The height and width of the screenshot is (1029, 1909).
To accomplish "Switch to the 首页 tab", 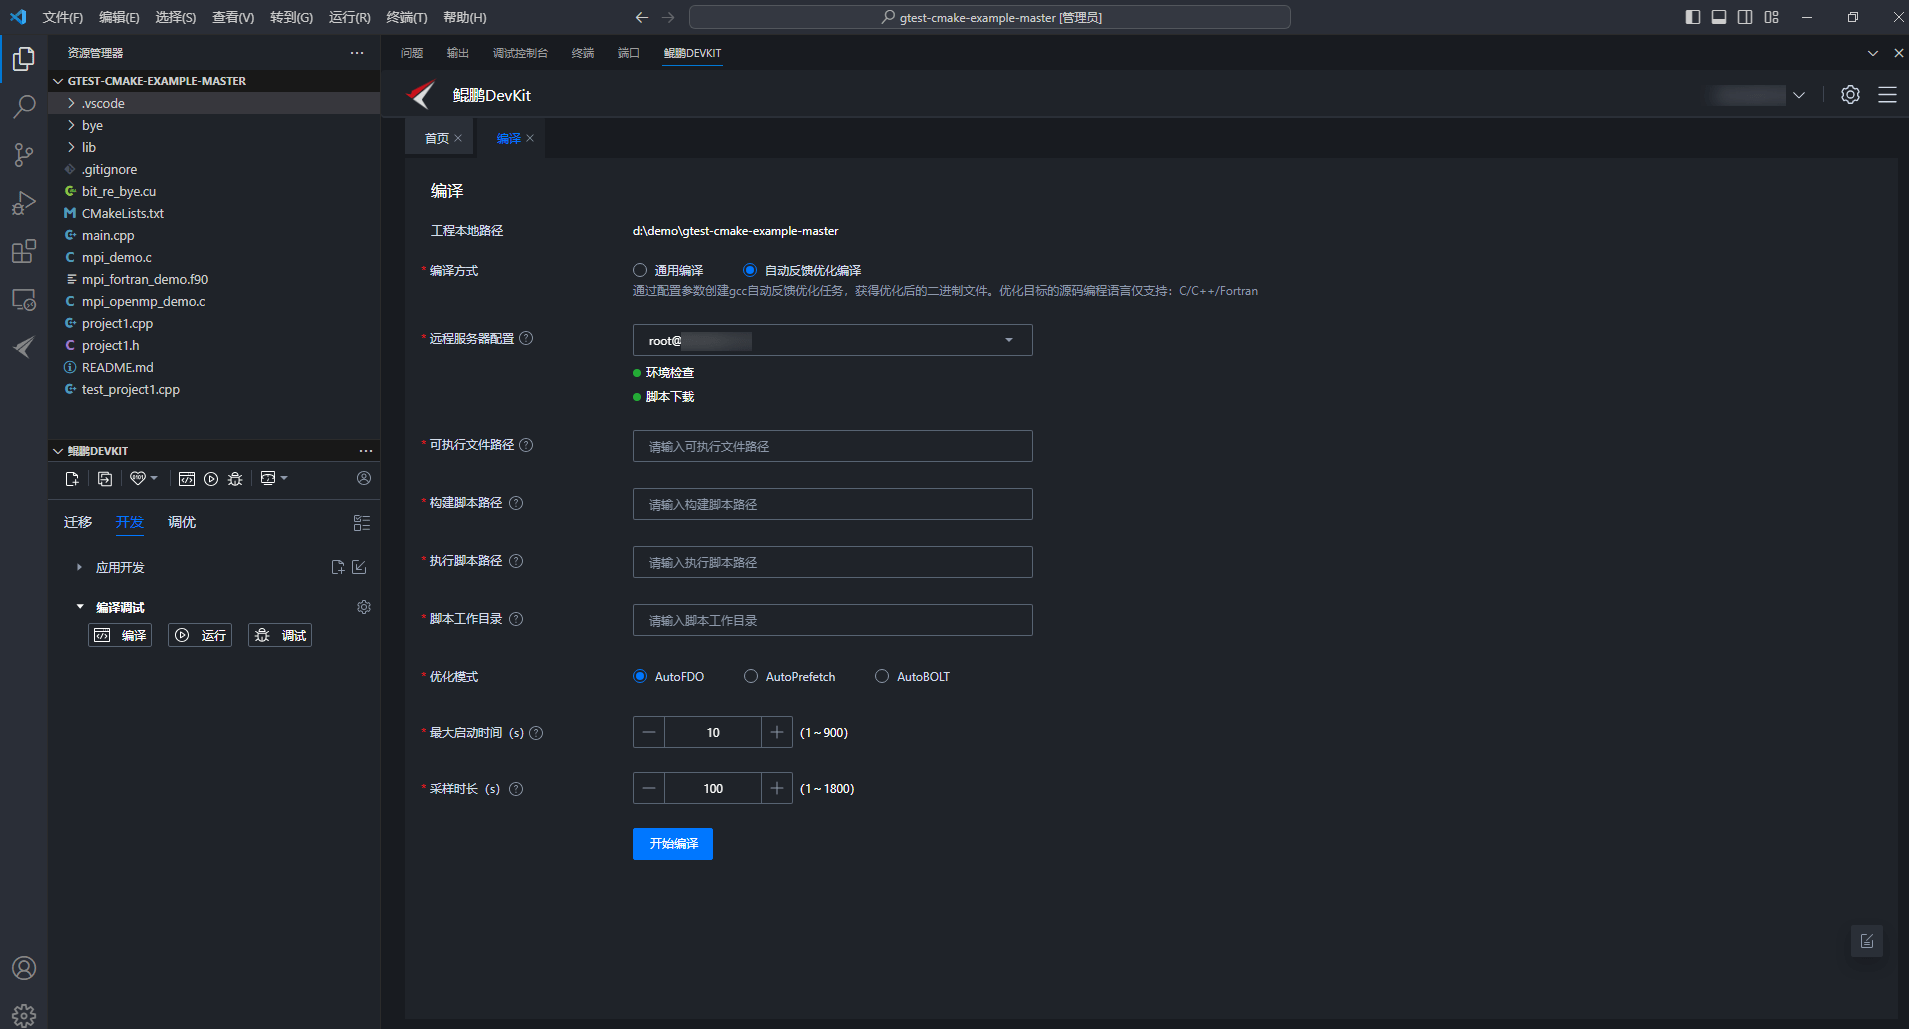I will click(x=437, y=138).
